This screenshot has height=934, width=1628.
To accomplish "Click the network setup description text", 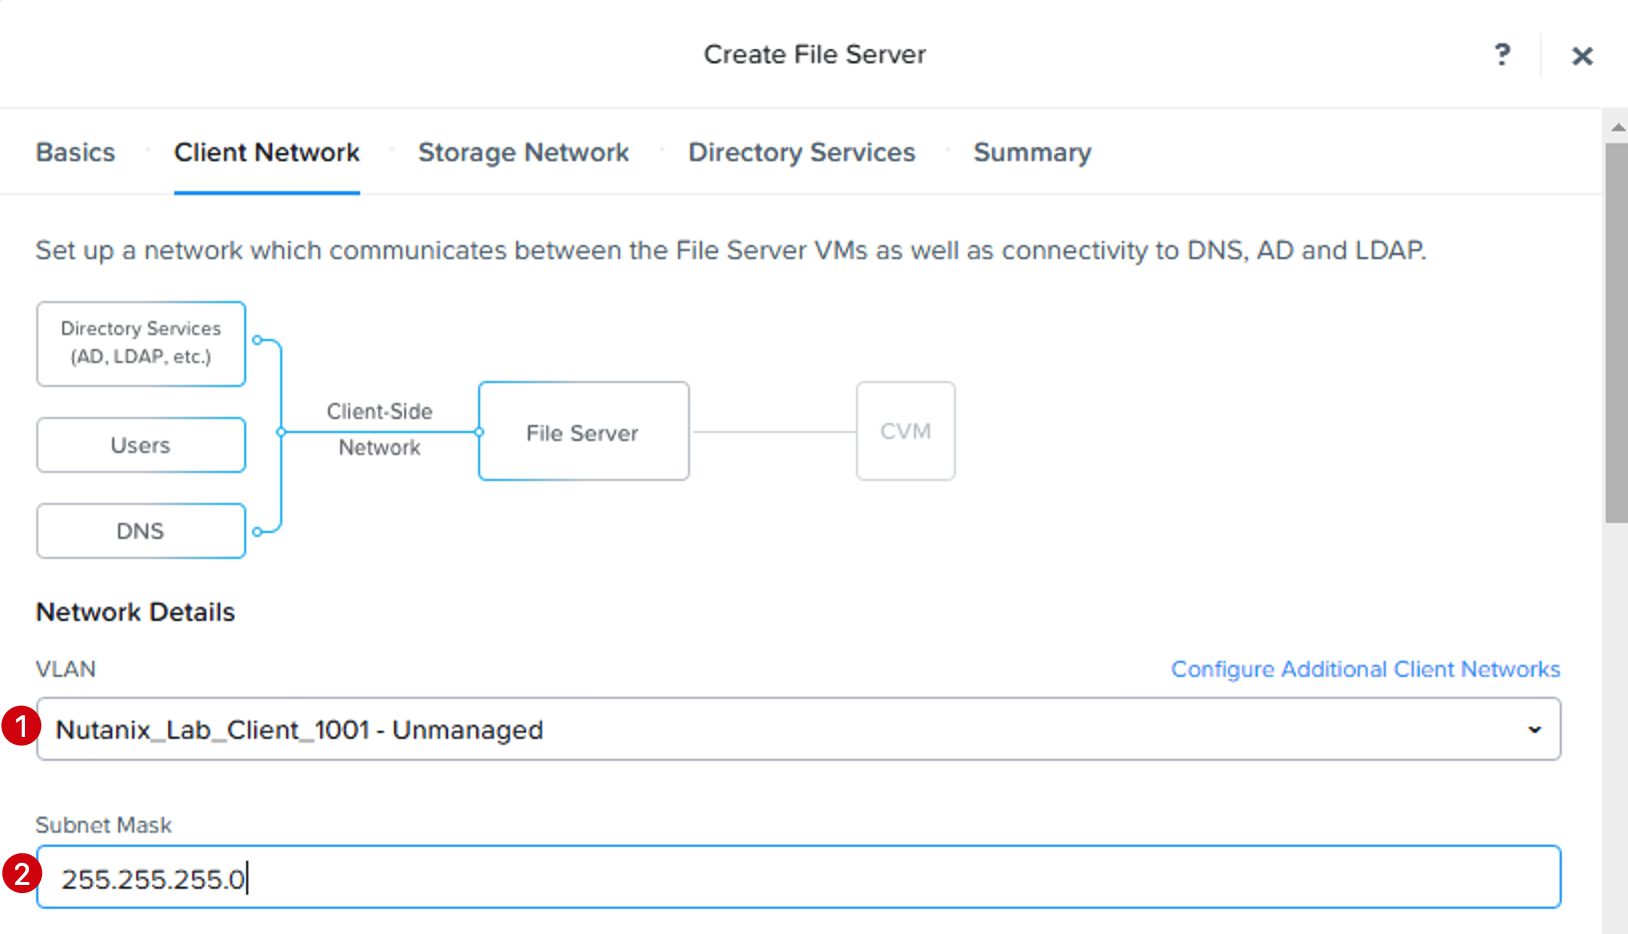I will [731, 250].
